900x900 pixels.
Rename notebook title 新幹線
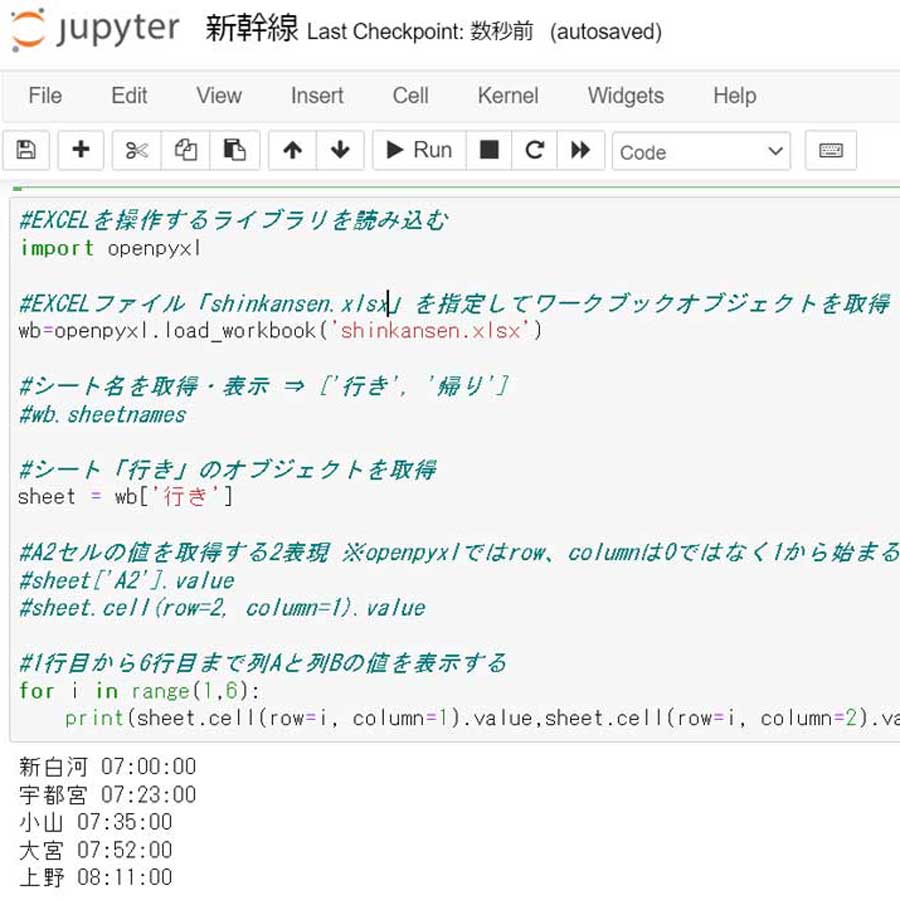coord(252,29)
